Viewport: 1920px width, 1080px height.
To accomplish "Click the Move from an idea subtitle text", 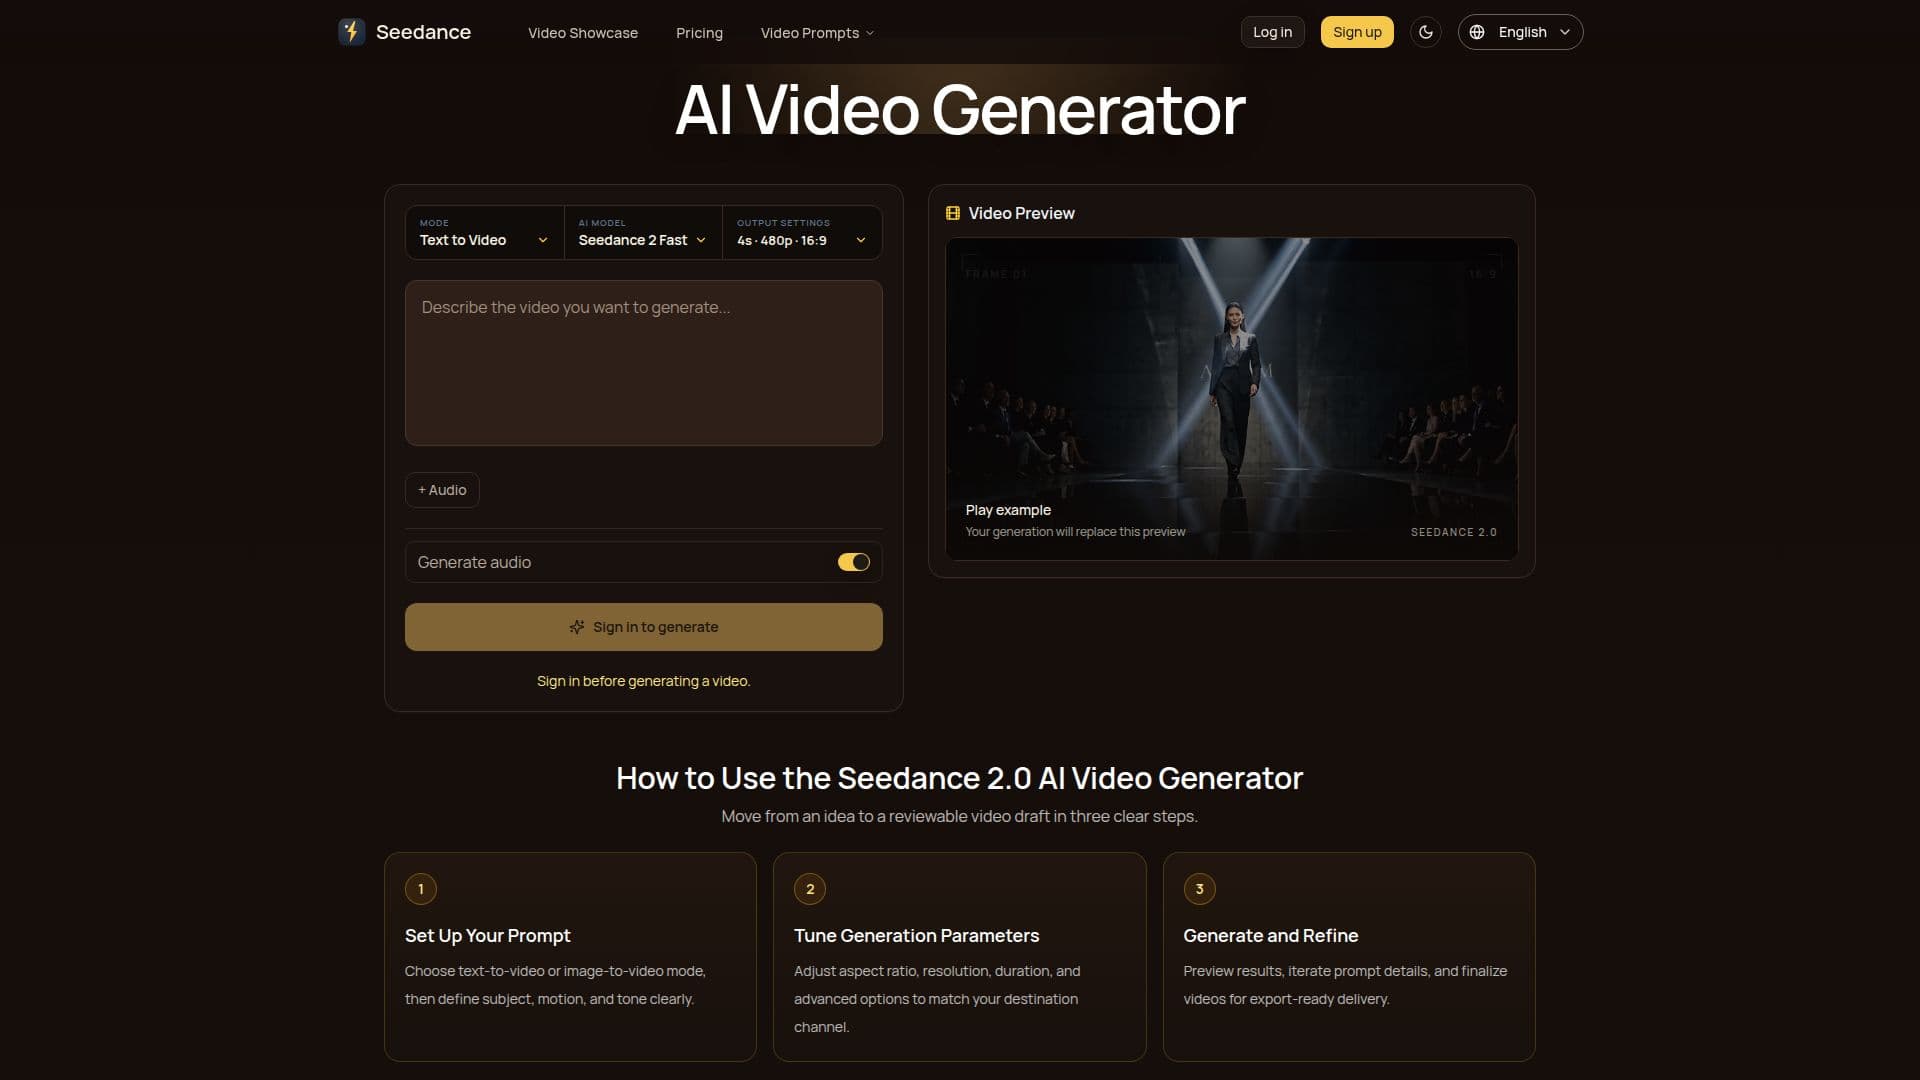I will pos(960,816).
